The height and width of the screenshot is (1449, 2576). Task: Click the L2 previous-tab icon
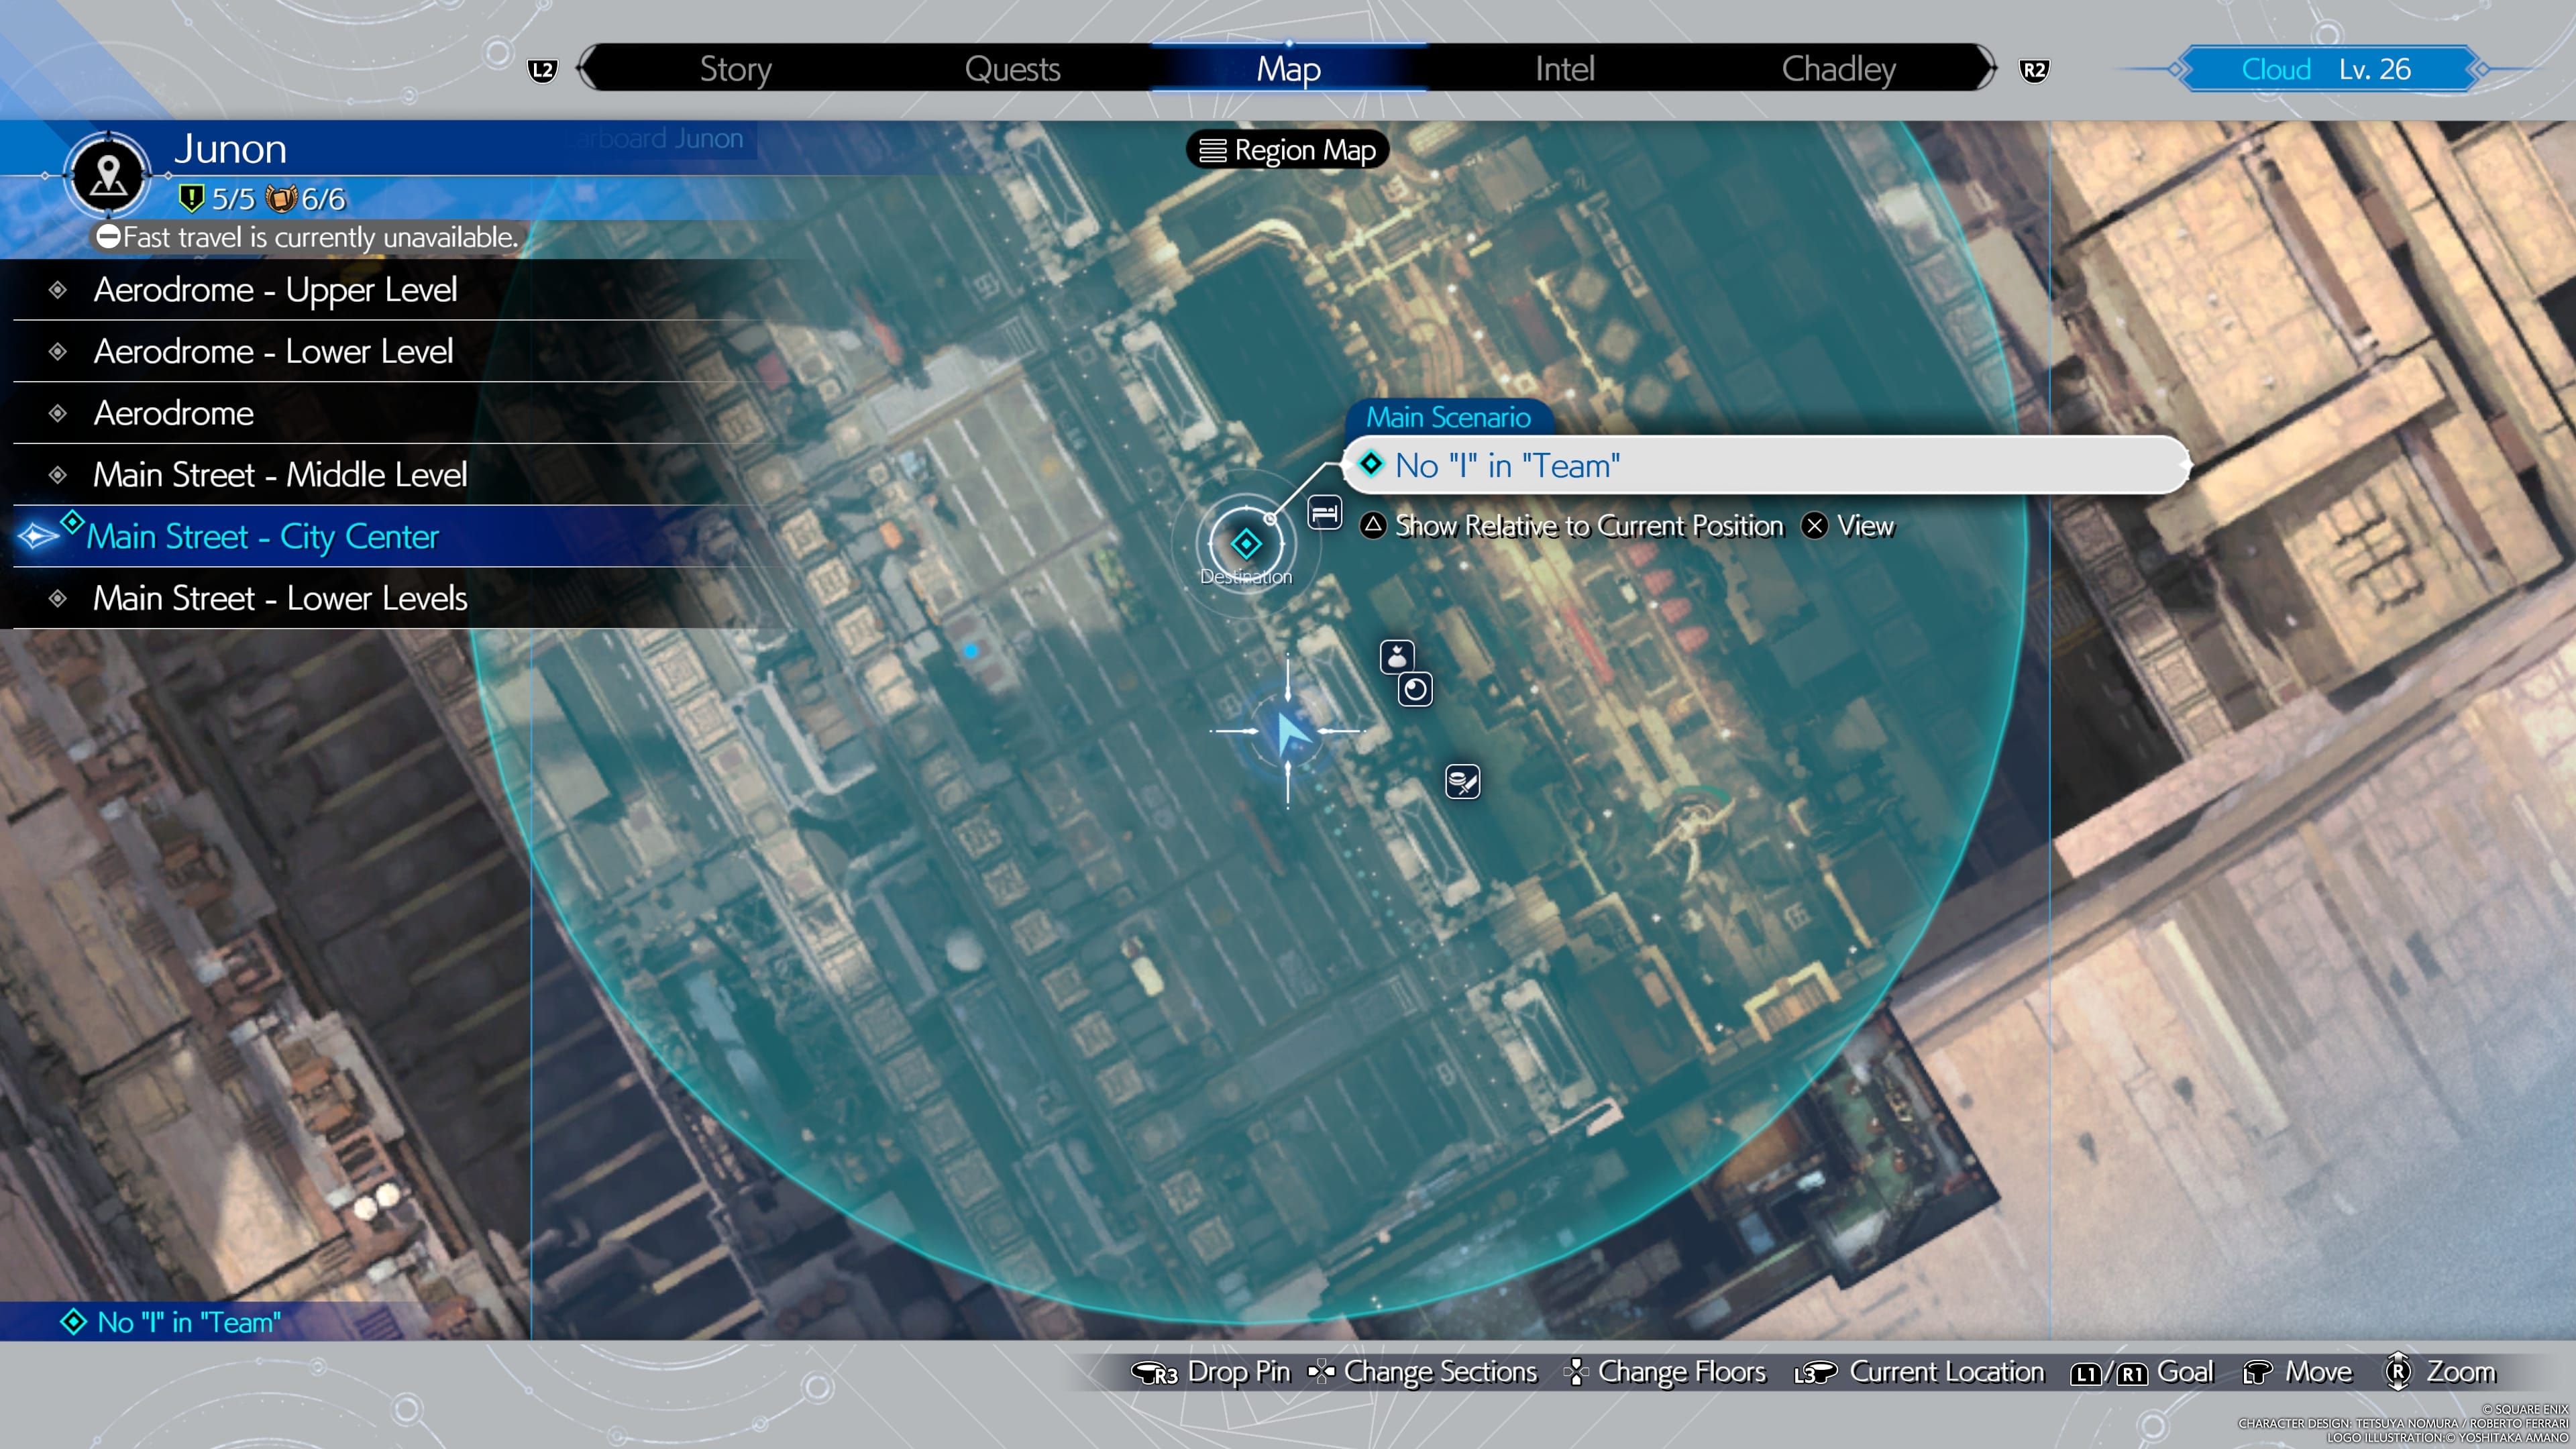(x=542, y=70)
